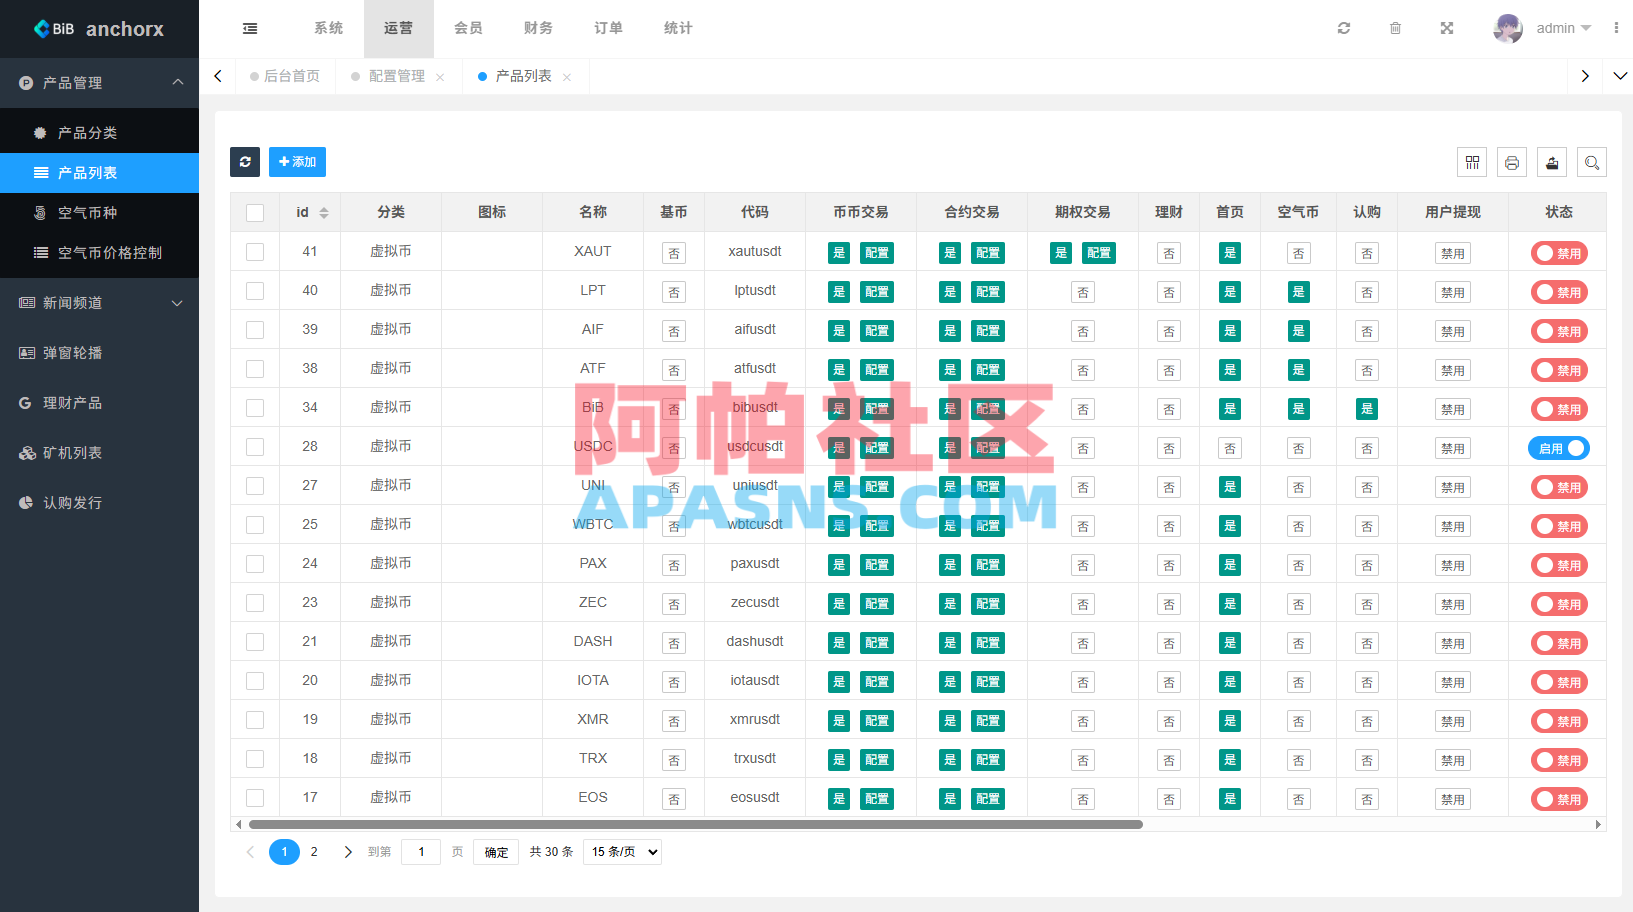1633x912 pixels.
Task: Sort by id using the sort arrows
Action: (324, 213)
